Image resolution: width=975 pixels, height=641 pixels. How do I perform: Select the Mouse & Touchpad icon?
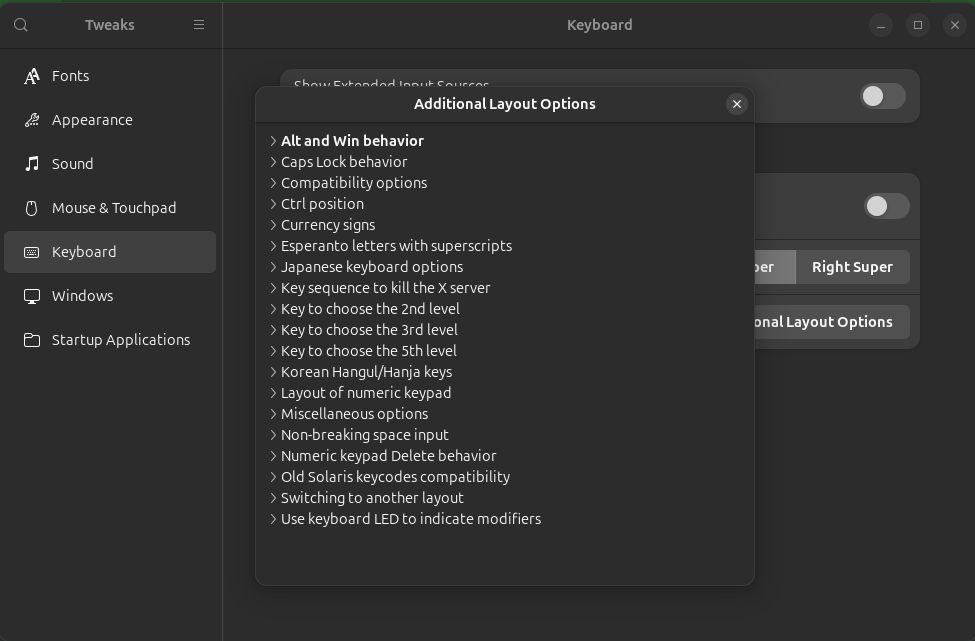(x=33, y=208)
